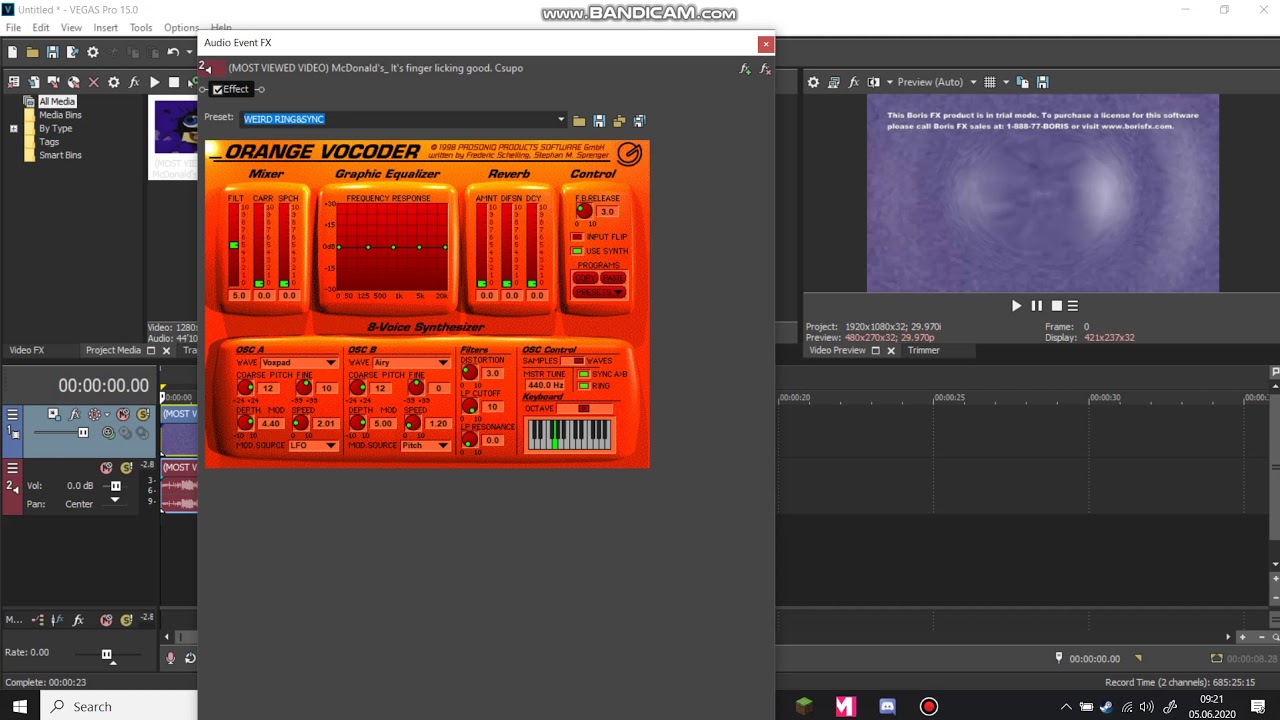Open Media FX in Project Media toolbar
The width and height of the screenshot is (1280, 720).
click(134, 82)
